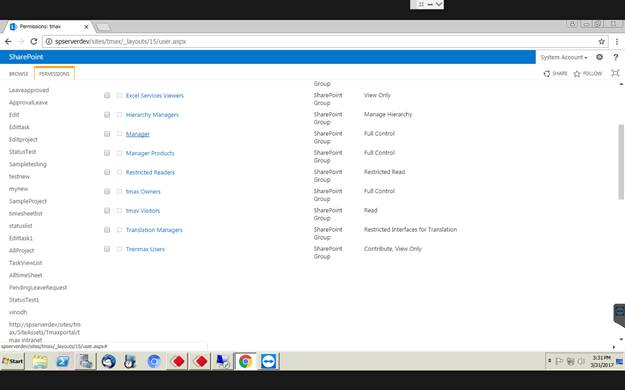Open the PendingLeaveRequest navigation link
This screenshot has width=625, height=390.
click(x=38, y=288)
